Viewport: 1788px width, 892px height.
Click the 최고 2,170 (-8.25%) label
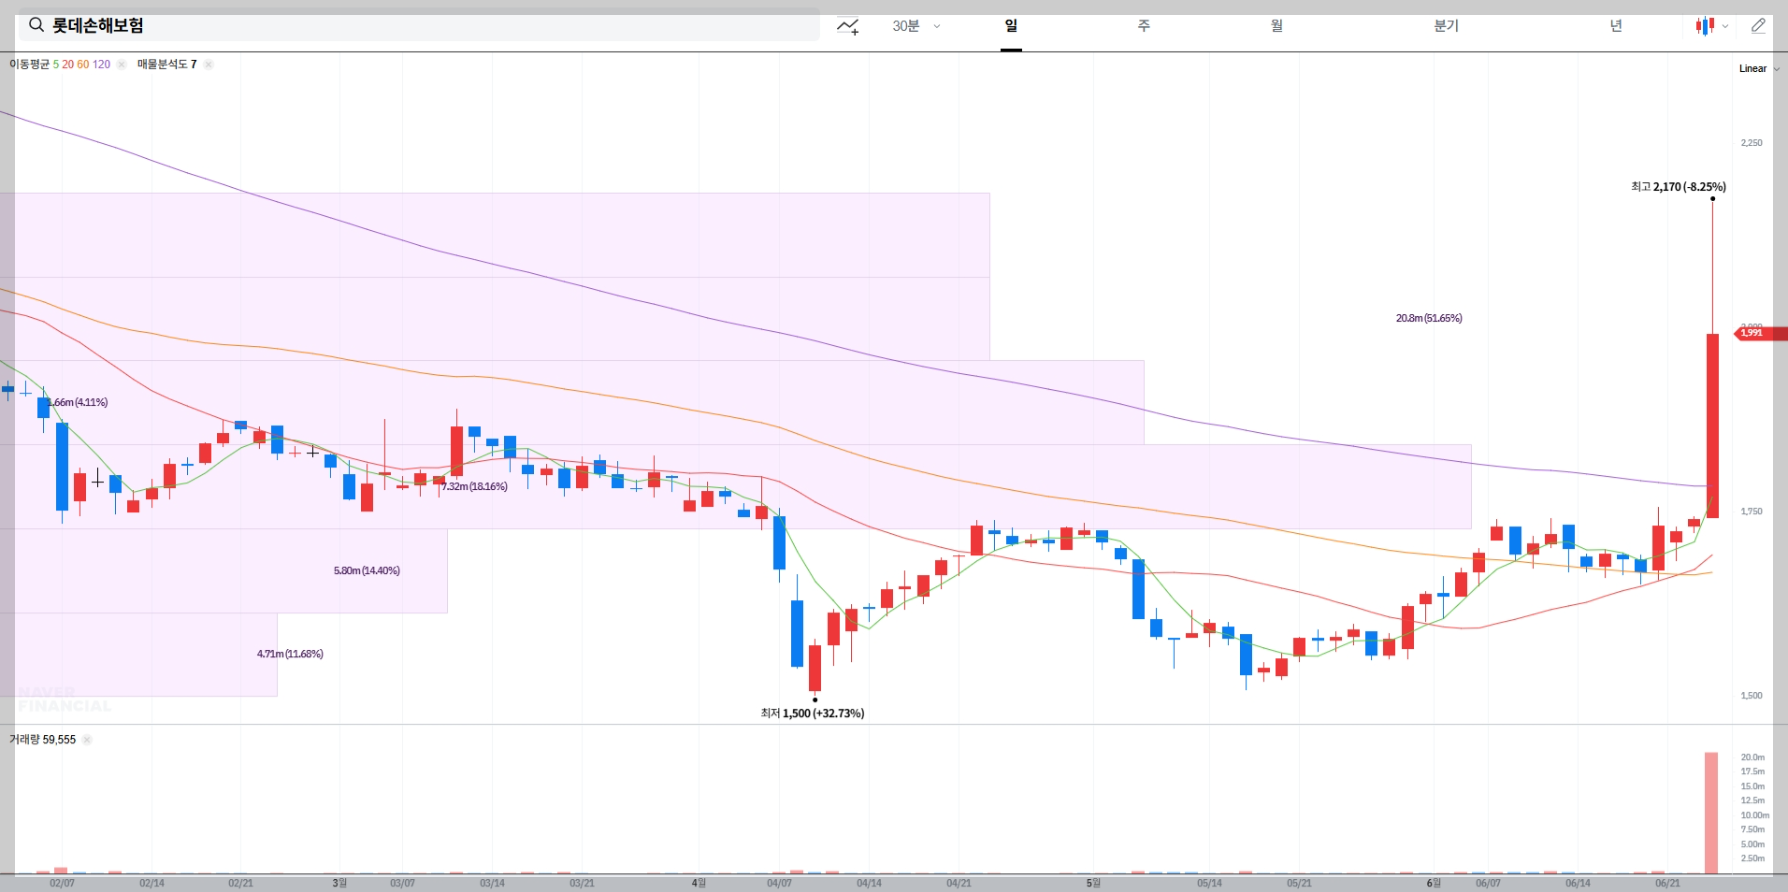(1678, 187)
